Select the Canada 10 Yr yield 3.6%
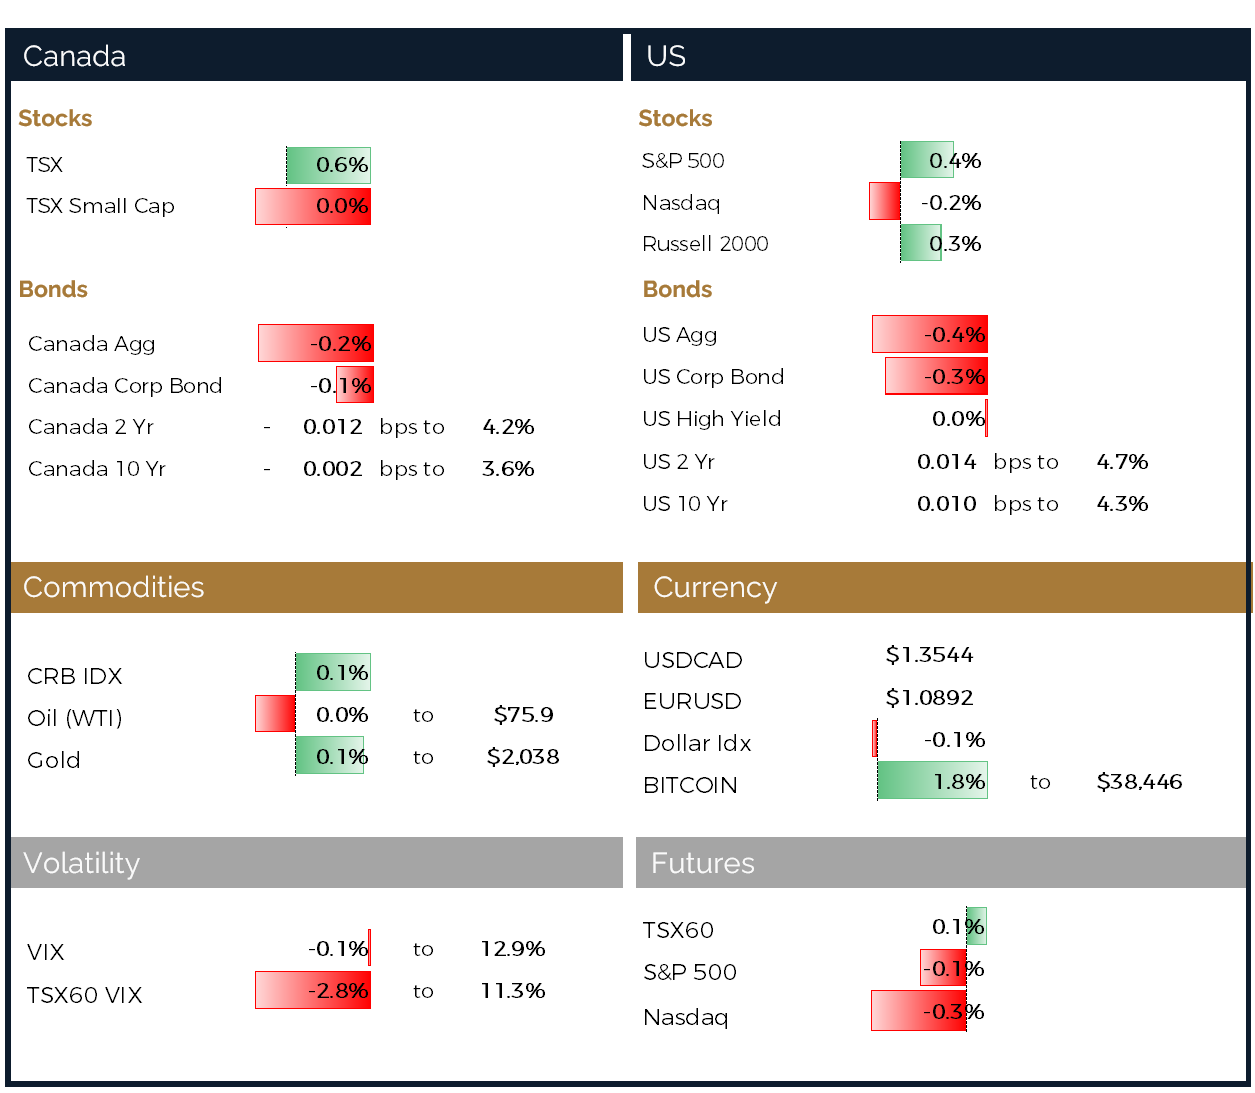This screenshot has width=1255, height=1093. 508,468
